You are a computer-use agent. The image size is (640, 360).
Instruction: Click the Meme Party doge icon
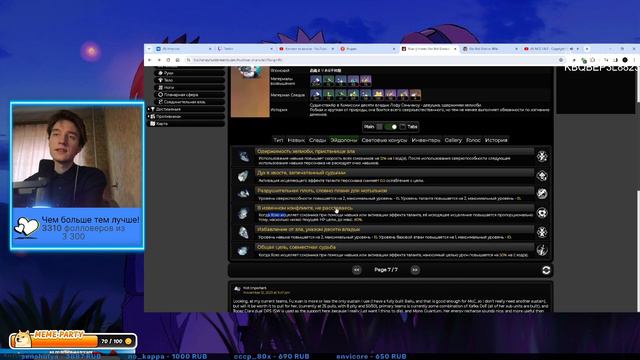[x=22, y=338]
